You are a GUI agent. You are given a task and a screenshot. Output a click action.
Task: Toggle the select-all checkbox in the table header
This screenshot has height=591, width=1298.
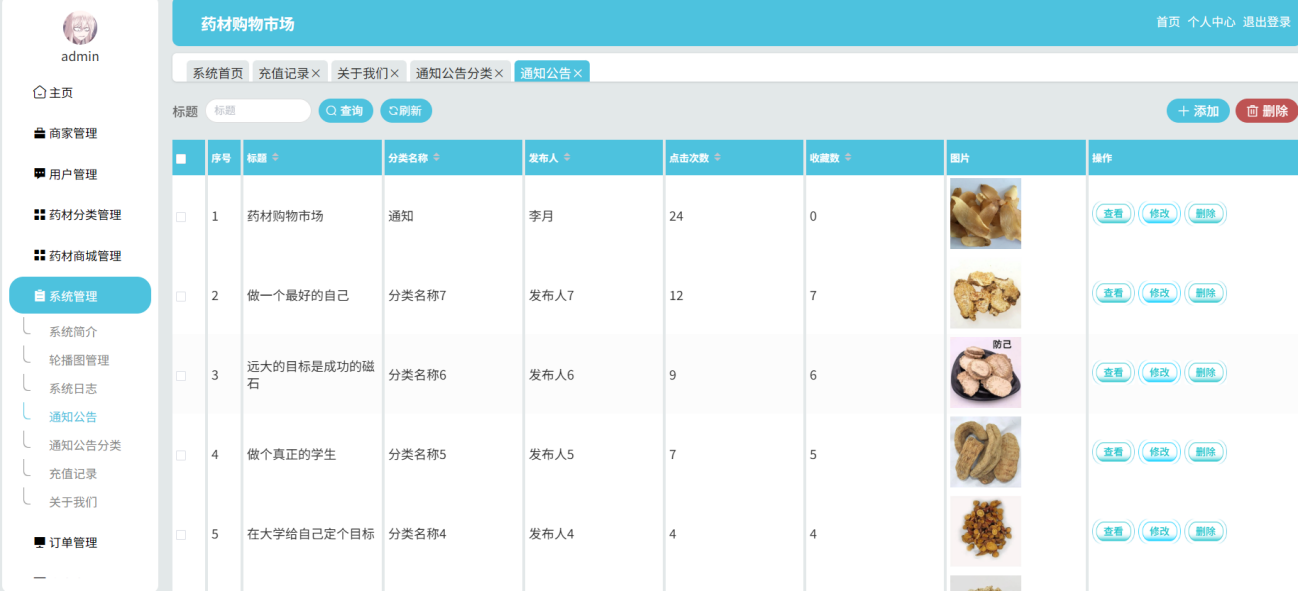click(181, 159)
